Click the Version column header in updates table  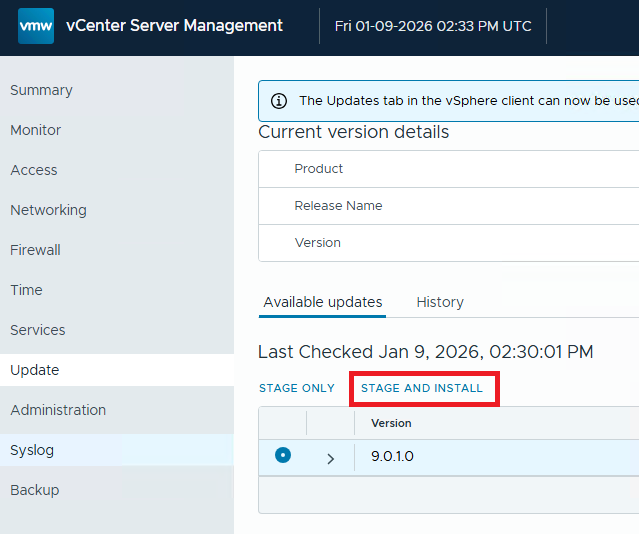pyautogui.click(x=391, y=423)
